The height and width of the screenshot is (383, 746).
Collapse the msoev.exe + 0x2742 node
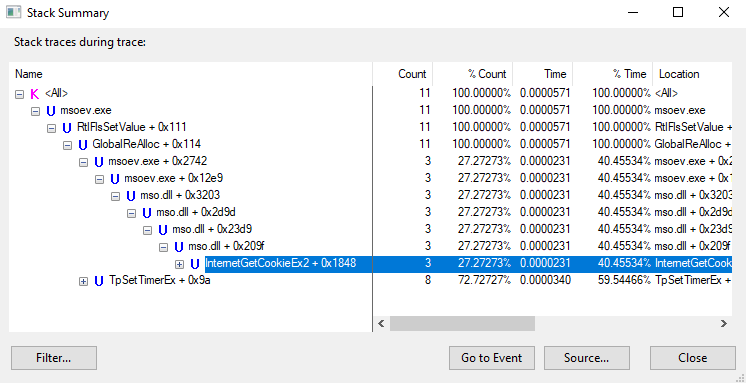pos(83,162)
